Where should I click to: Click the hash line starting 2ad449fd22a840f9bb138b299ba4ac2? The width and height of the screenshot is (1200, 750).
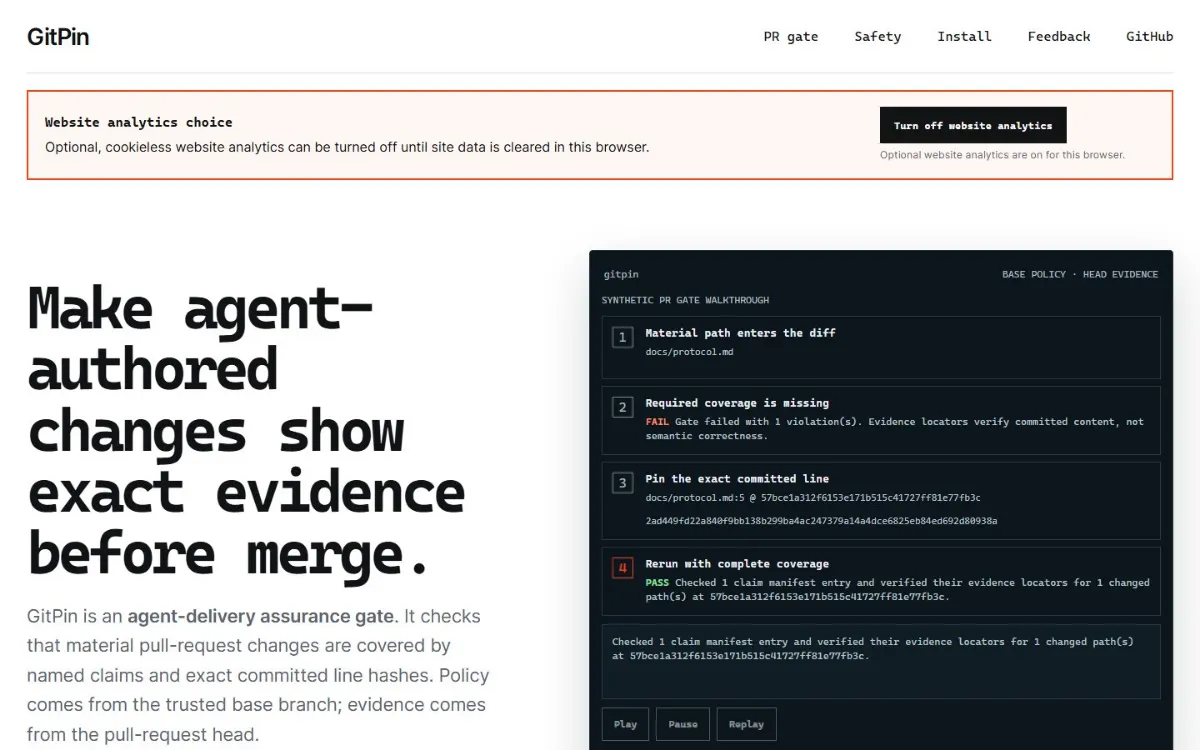tap(821, 521)
